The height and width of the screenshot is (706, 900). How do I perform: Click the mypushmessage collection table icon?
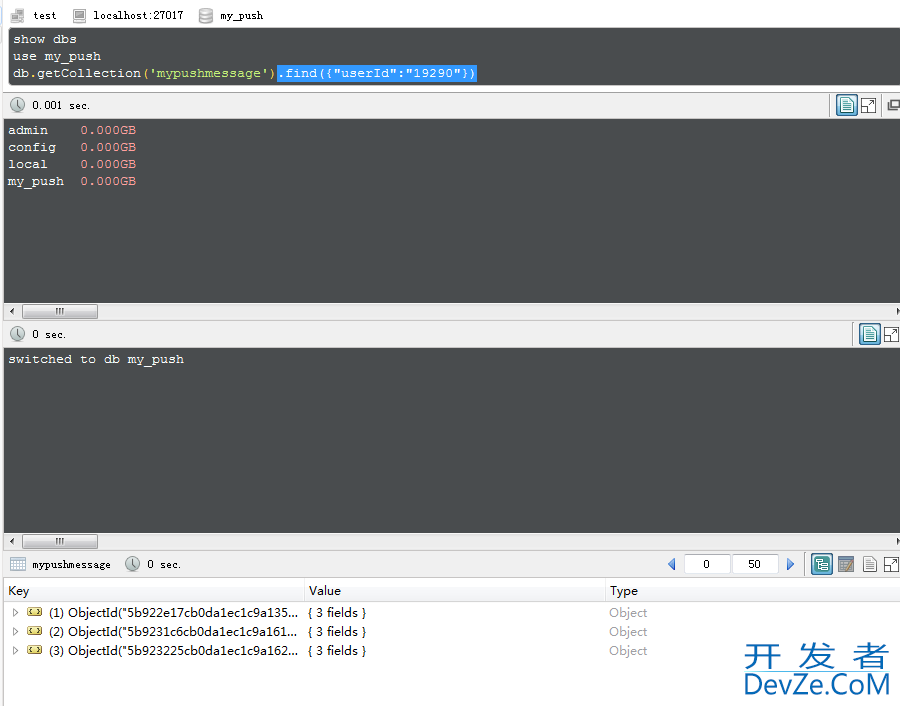coord(18,564)
